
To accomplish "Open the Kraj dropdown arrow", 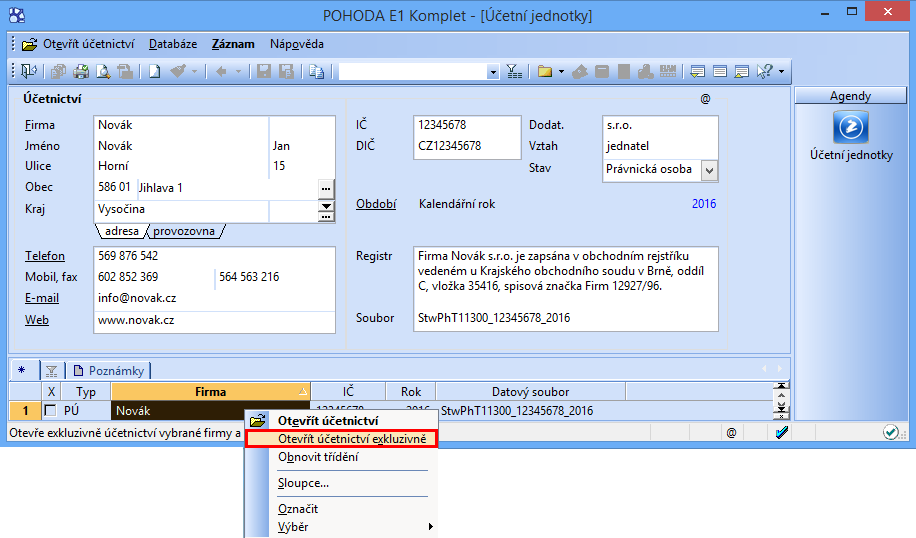I will pos(326,206).
